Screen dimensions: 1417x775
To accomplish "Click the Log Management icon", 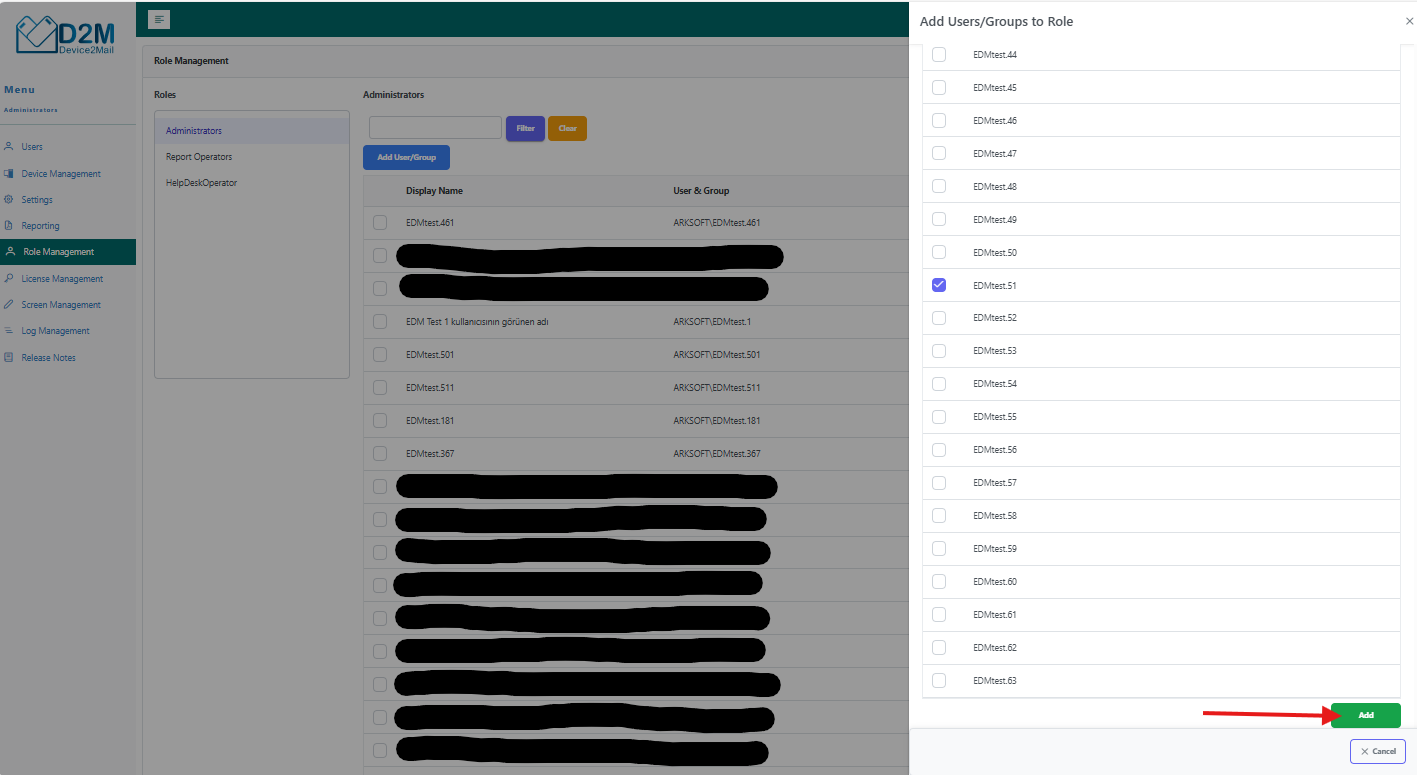I will 9,331.
